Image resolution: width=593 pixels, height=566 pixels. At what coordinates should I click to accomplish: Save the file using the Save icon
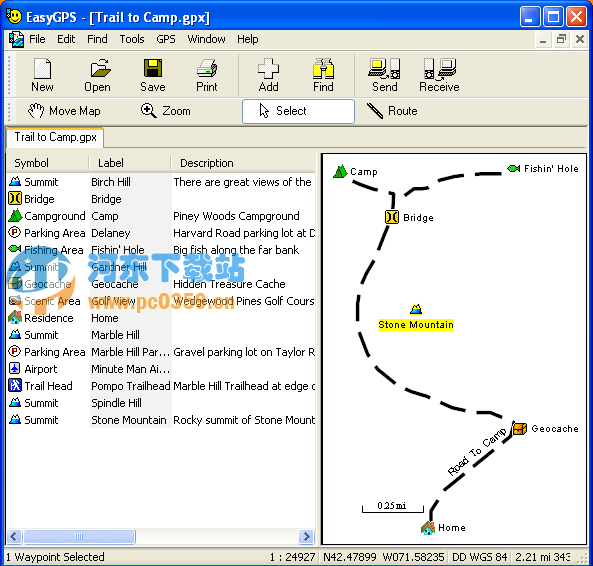coord(153,75)
